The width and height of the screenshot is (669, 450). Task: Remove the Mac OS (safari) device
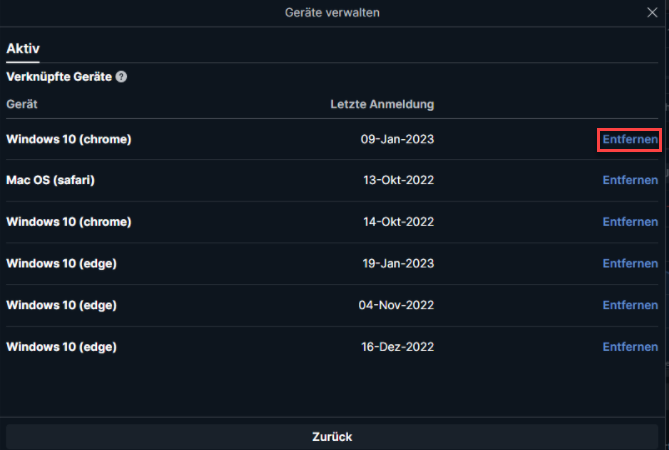coord(630,180)
